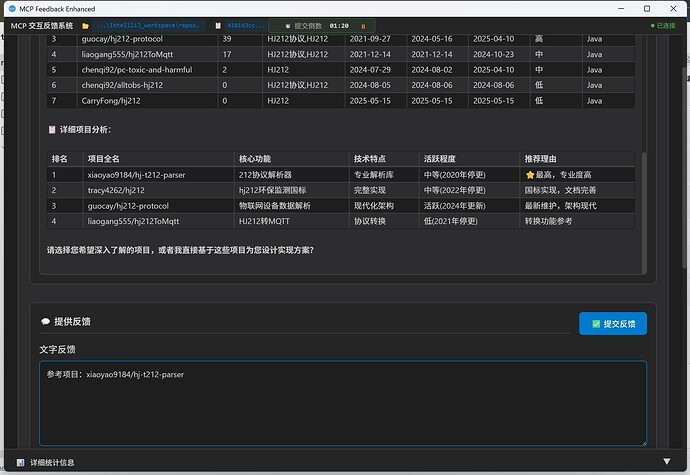Image resolution: width=690 pixels, height=475 pixels.
Task: Click chenqi92/pc-toxic-and-harmful row
Action: click(341, 70)
